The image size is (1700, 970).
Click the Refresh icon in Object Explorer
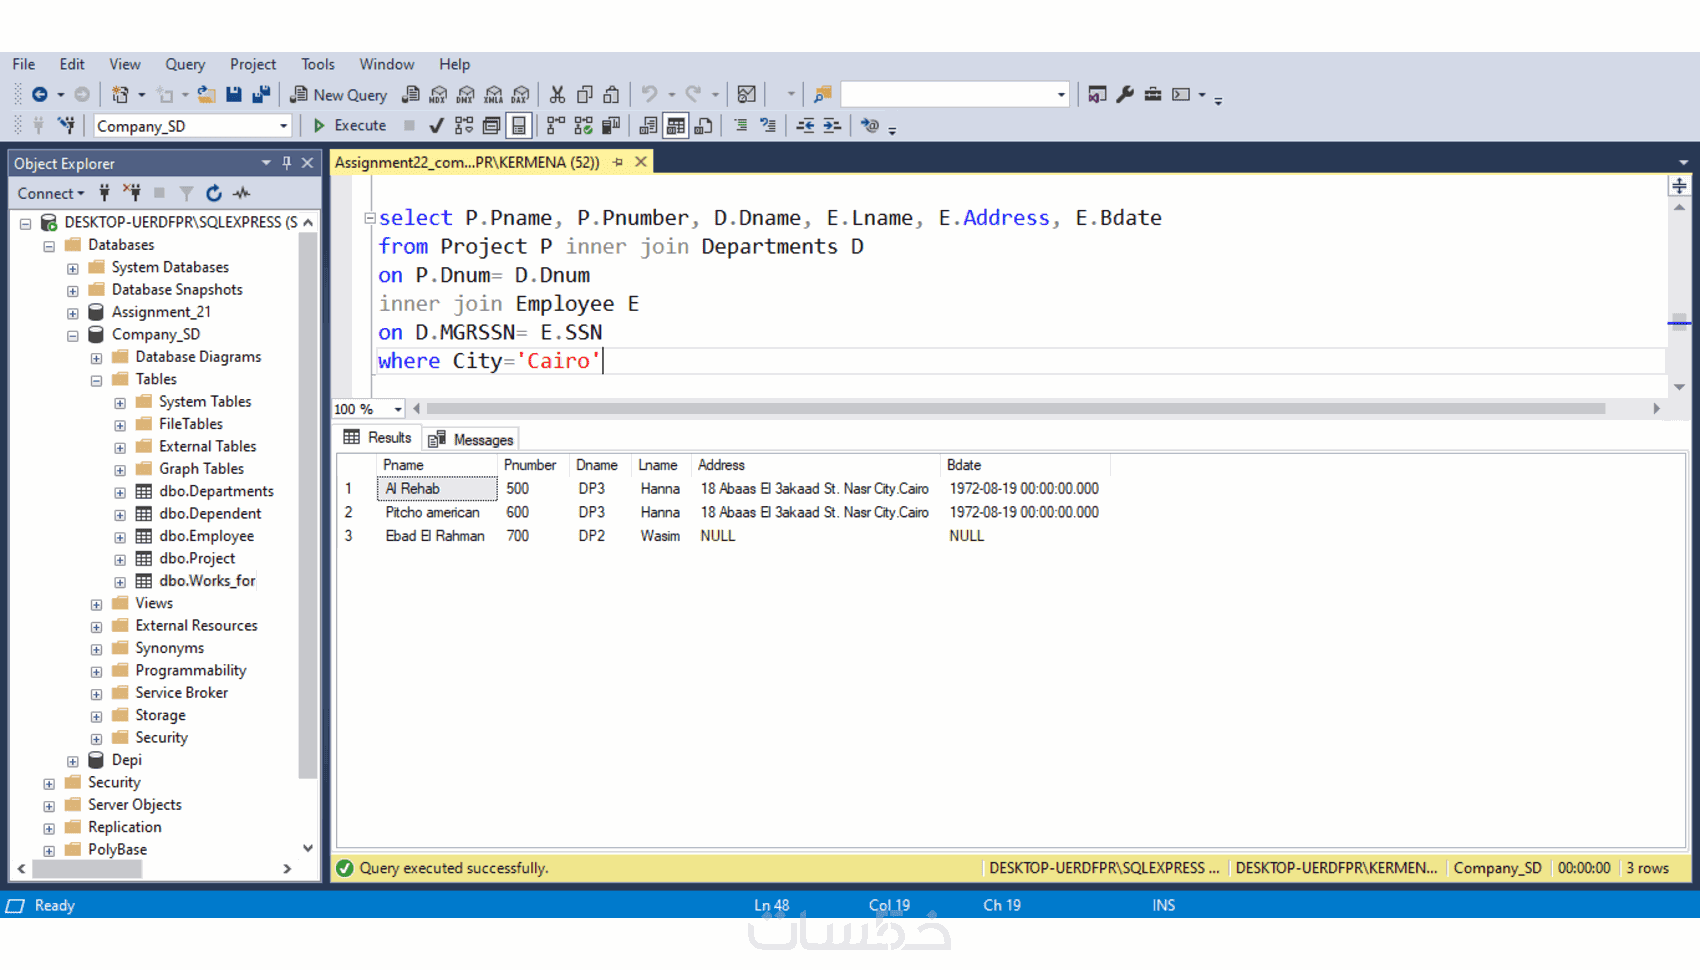214,193
